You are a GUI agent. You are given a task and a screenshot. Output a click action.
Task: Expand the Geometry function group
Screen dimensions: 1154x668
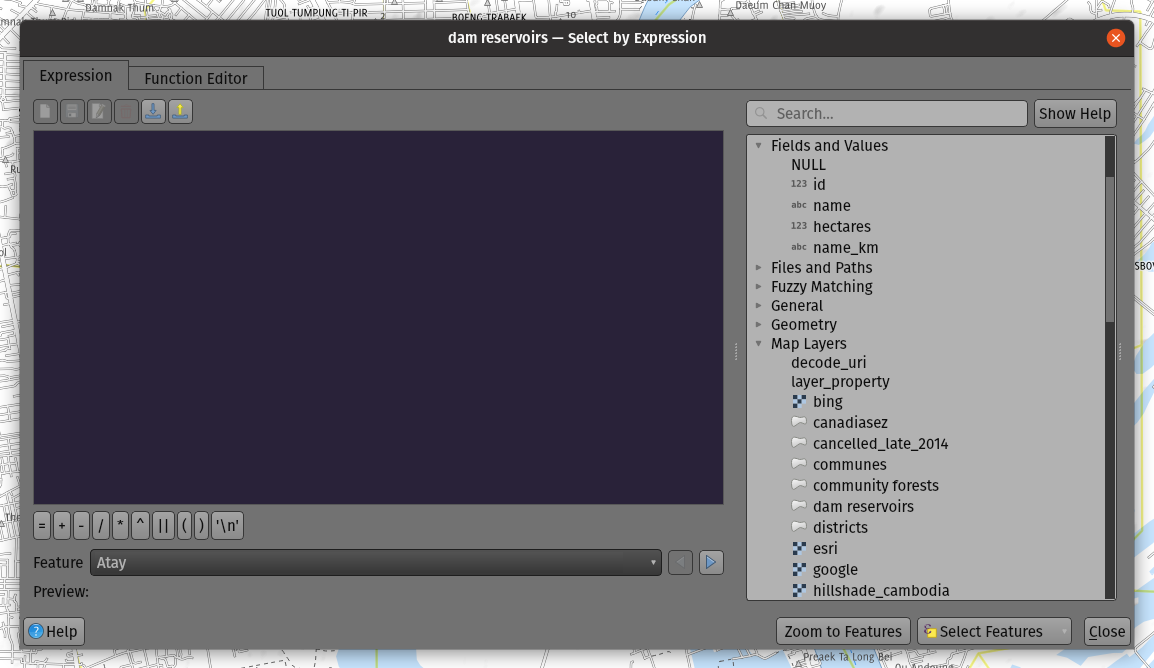pos(759,325)
